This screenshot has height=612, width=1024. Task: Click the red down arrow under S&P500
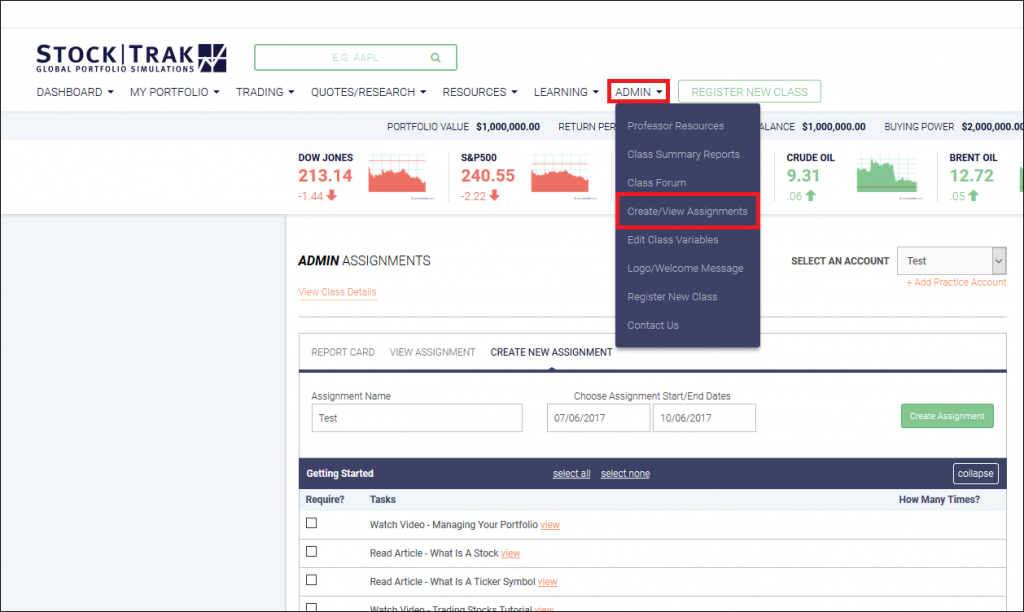[x=493, y=196]
